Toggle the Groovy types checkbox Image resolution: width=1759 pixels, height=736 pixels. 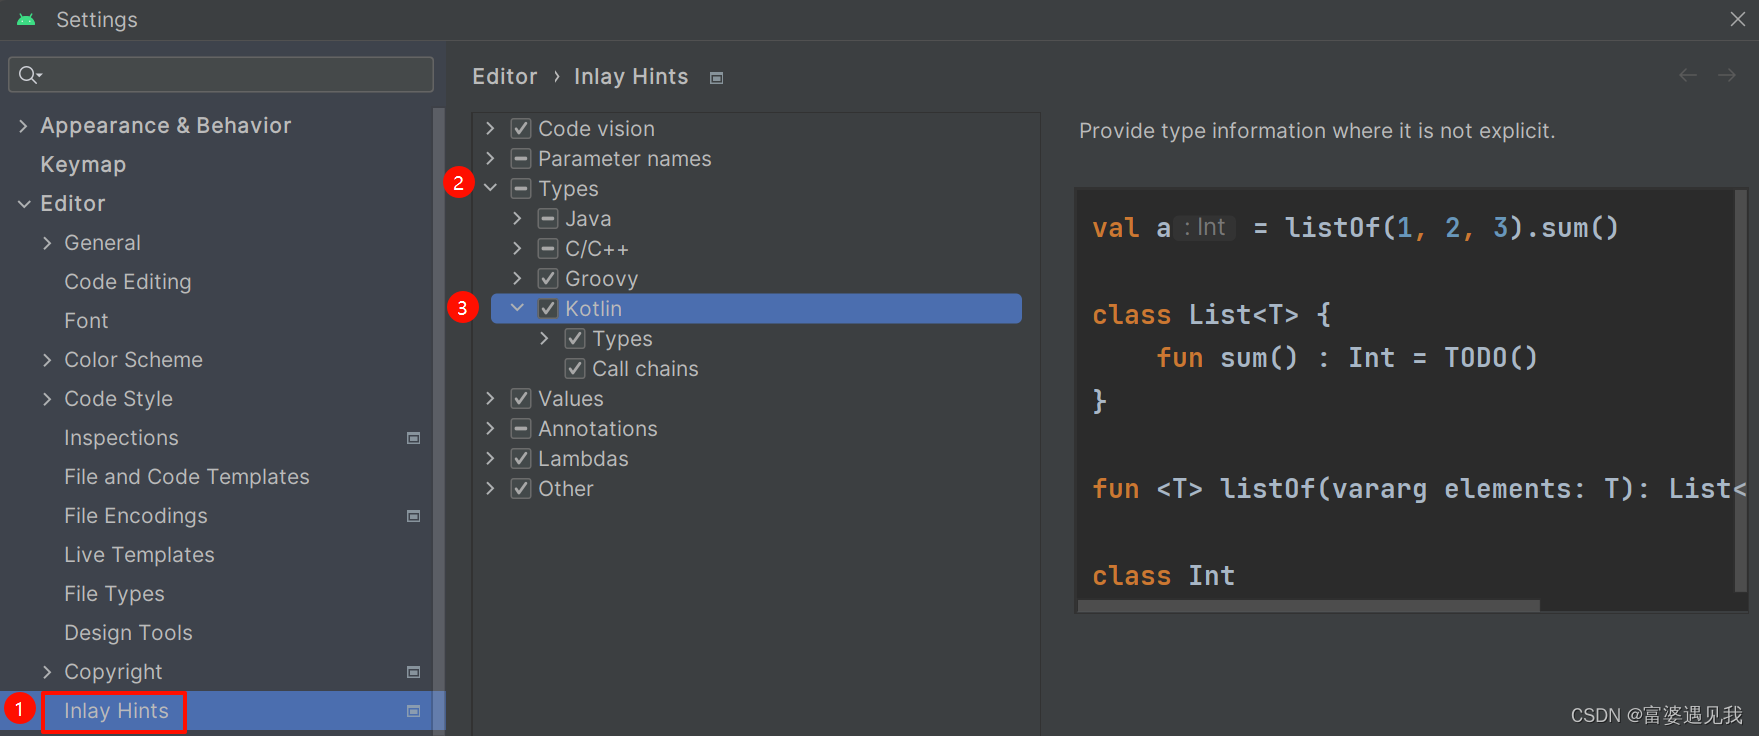[548, 279]
